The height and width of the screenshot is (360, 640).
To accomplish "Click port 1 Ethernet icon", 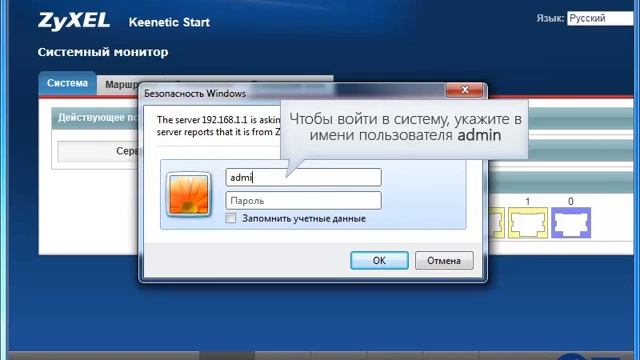I will (528, 223).
